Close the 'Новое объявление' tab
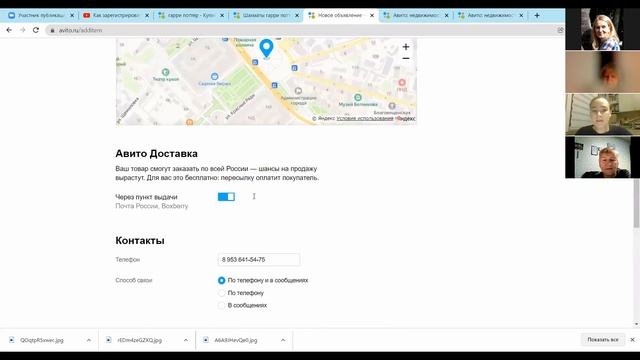640x360 pixels. coord(372,16)
